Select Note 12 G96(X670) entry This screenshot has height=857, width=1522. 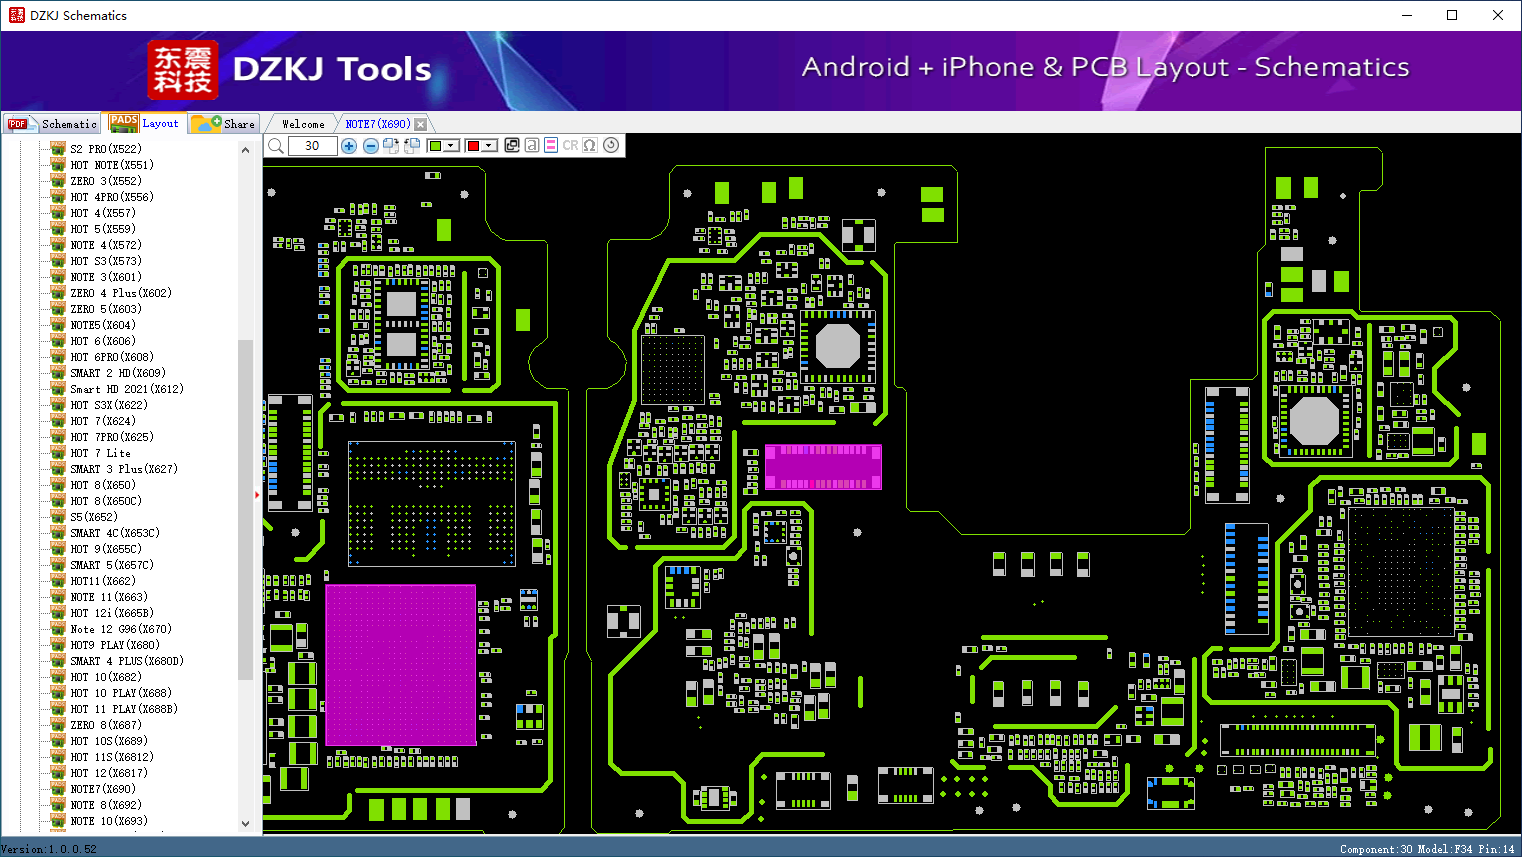click(121, 629)
